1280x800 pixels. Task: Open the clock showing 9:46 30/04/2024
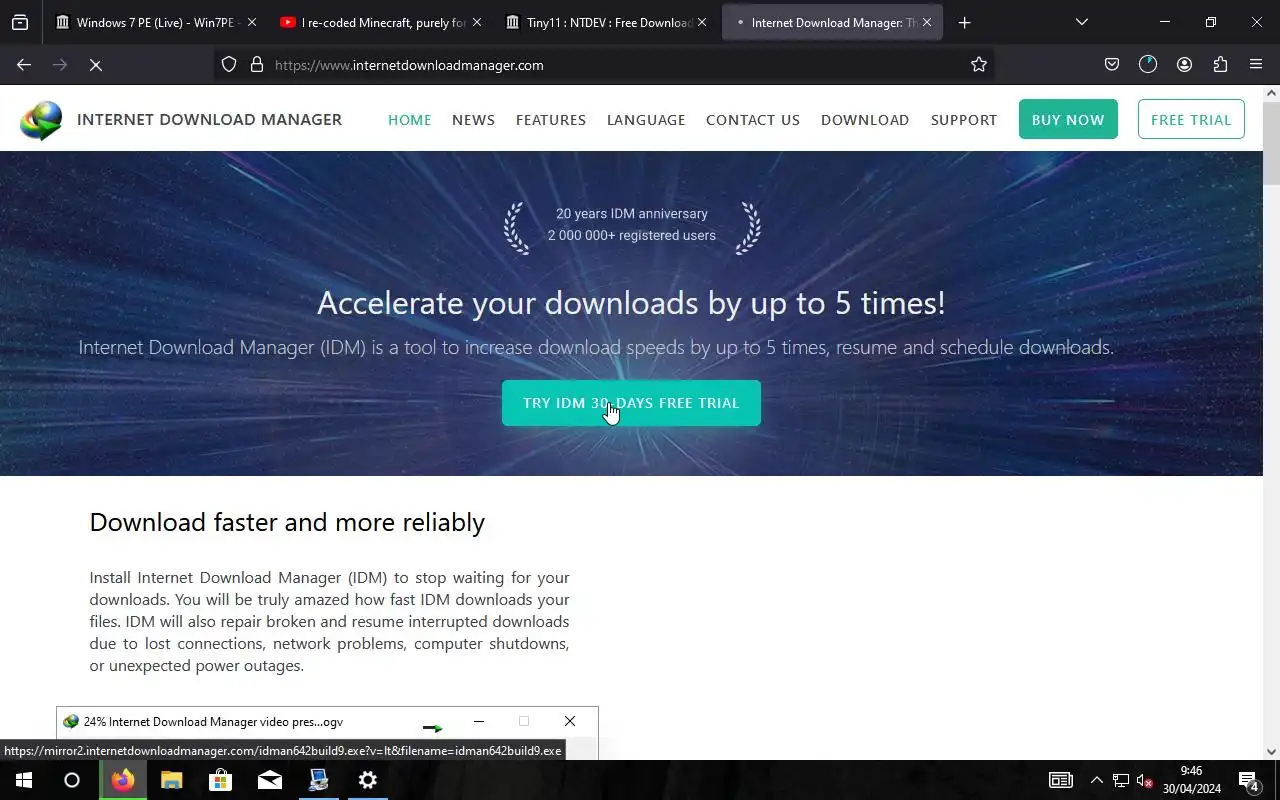pos(1191,780)
